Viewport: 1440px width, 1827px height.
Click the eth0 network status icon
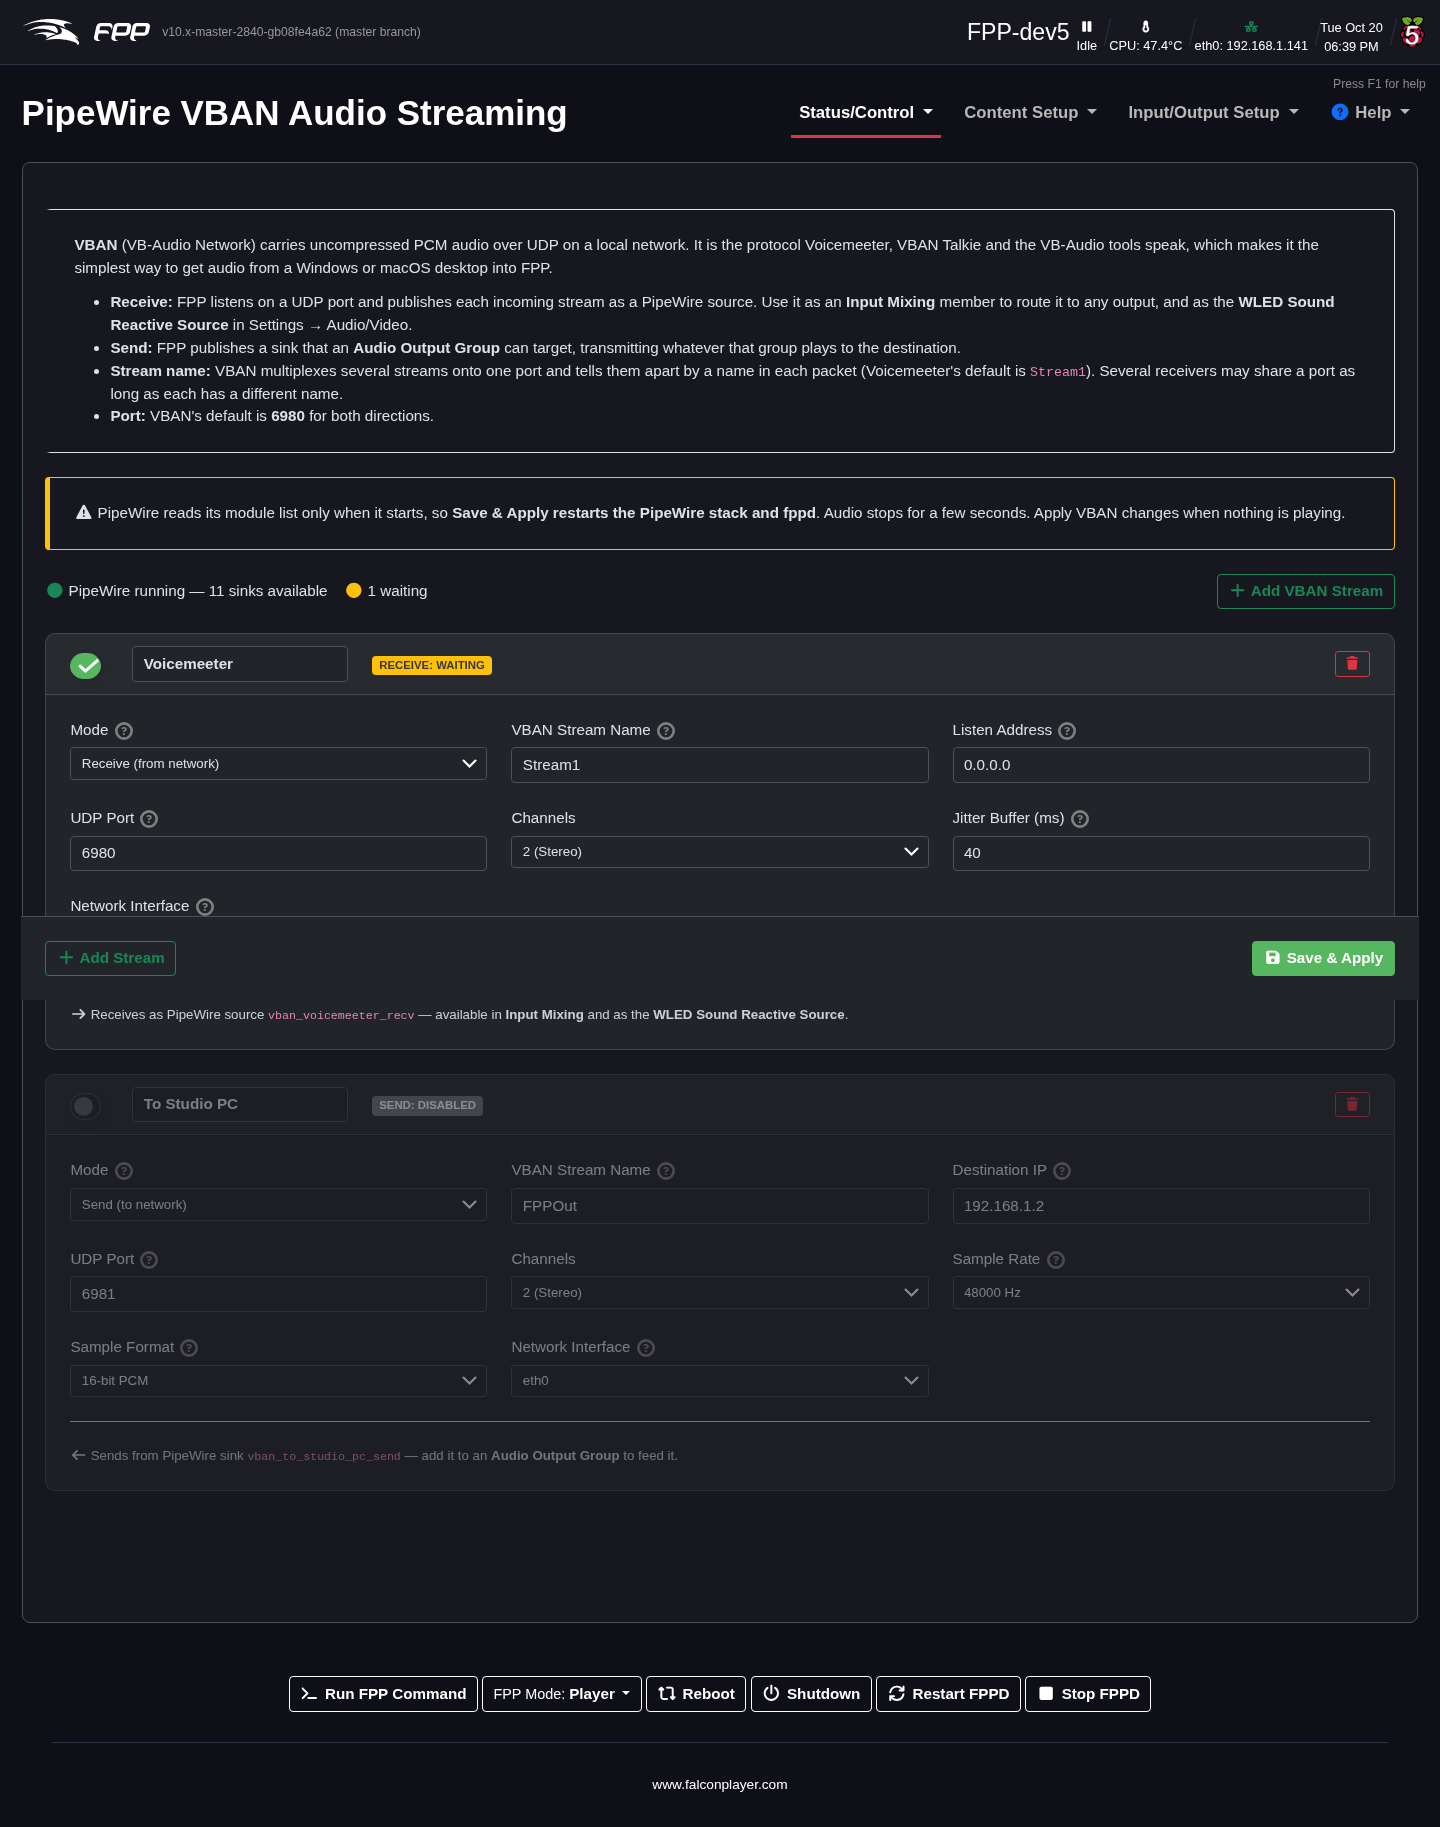[x=1251, y=27]
